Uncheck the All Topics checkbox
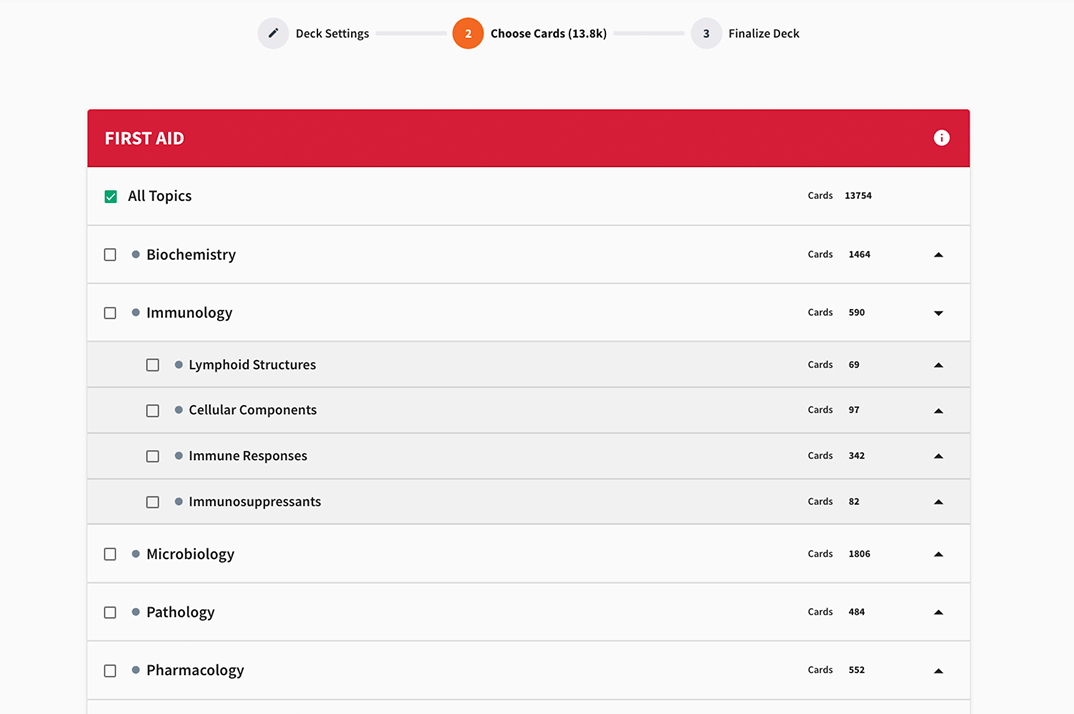Screen dimensions: 1074x714 pyautogui.click(x=110, y=197)
